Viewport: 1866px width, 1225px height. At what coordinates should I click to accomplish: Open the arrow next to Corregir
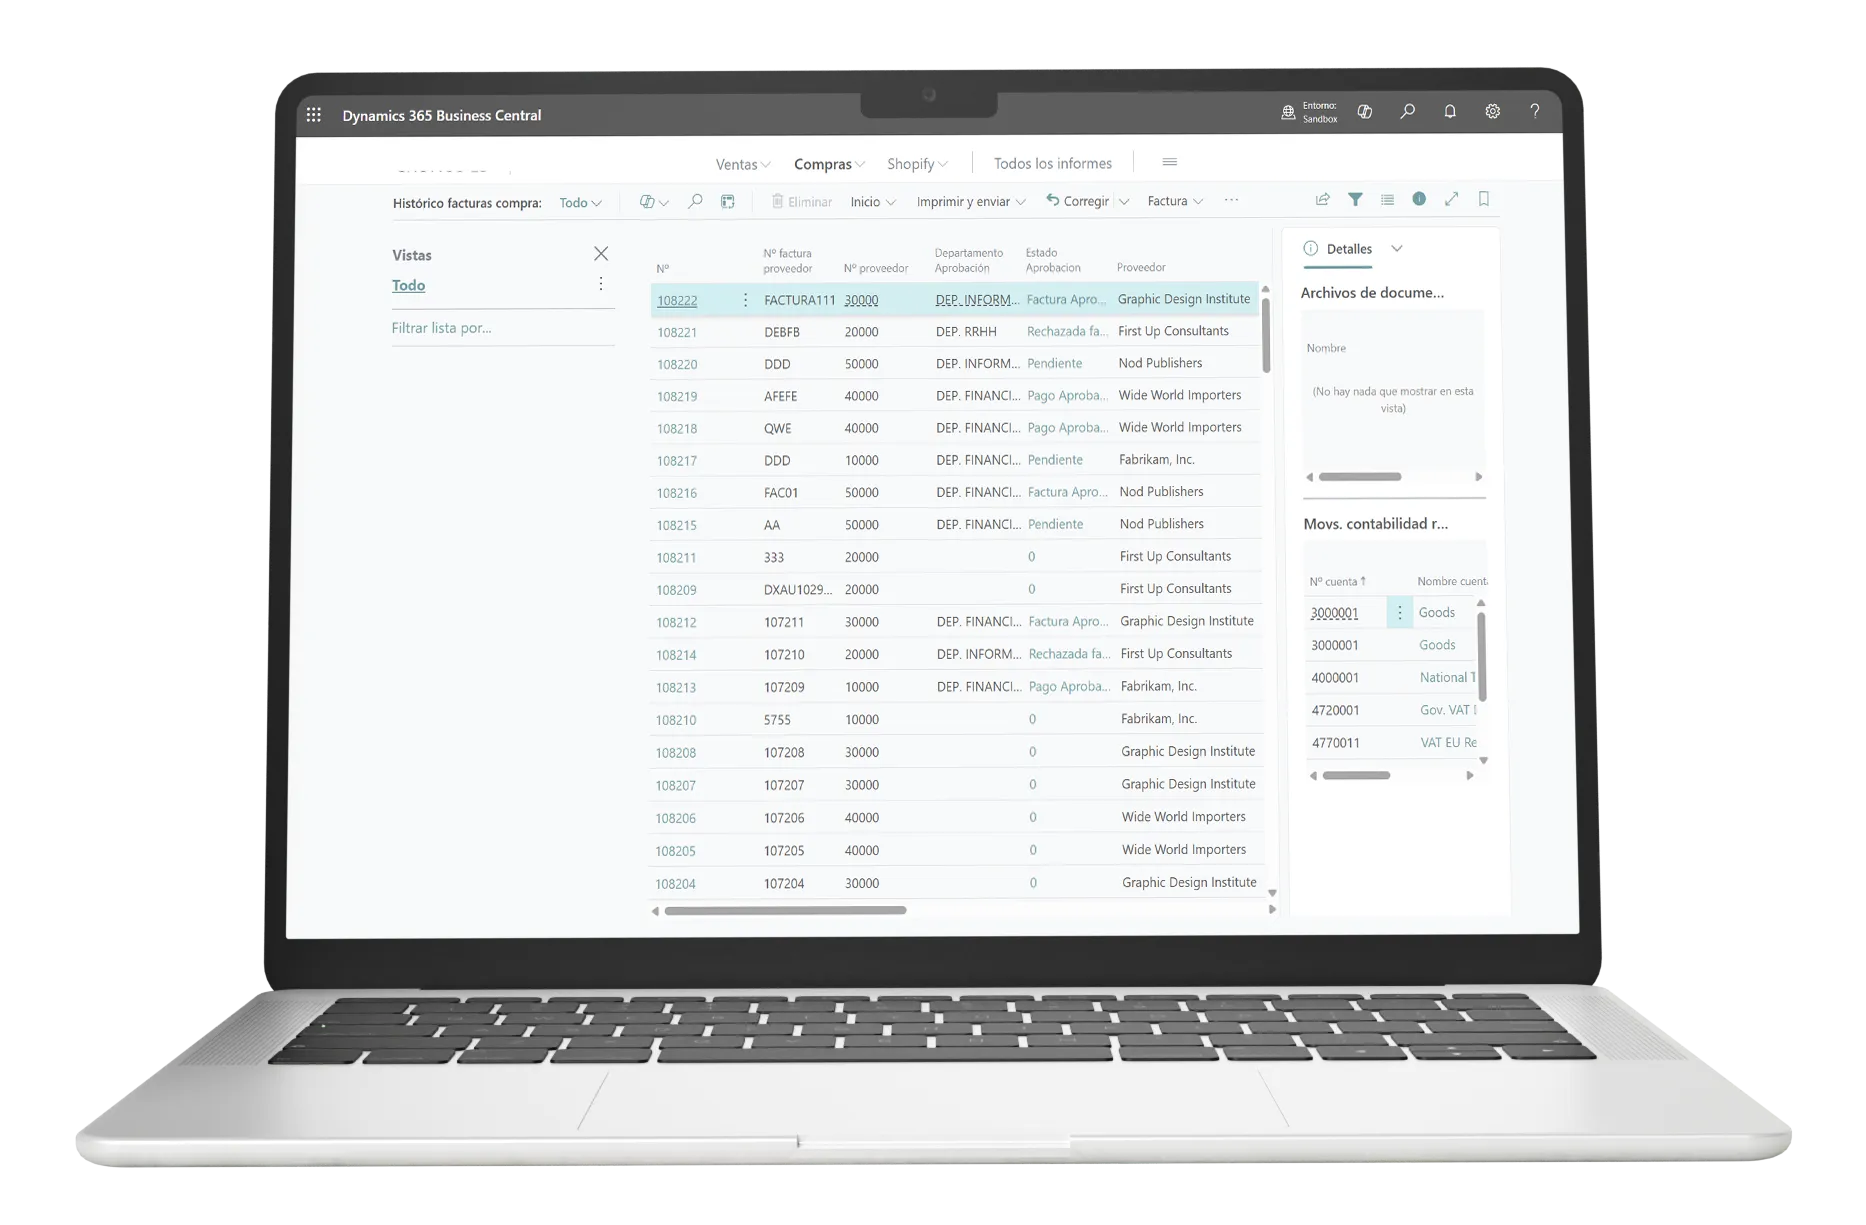(1124, 201)
